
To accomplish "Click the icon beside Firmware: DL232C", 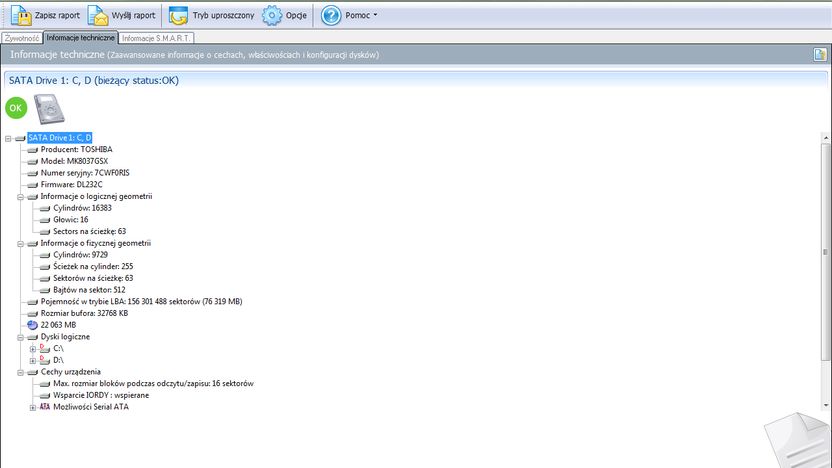I will pyautogui.click(x=32, y=185).
